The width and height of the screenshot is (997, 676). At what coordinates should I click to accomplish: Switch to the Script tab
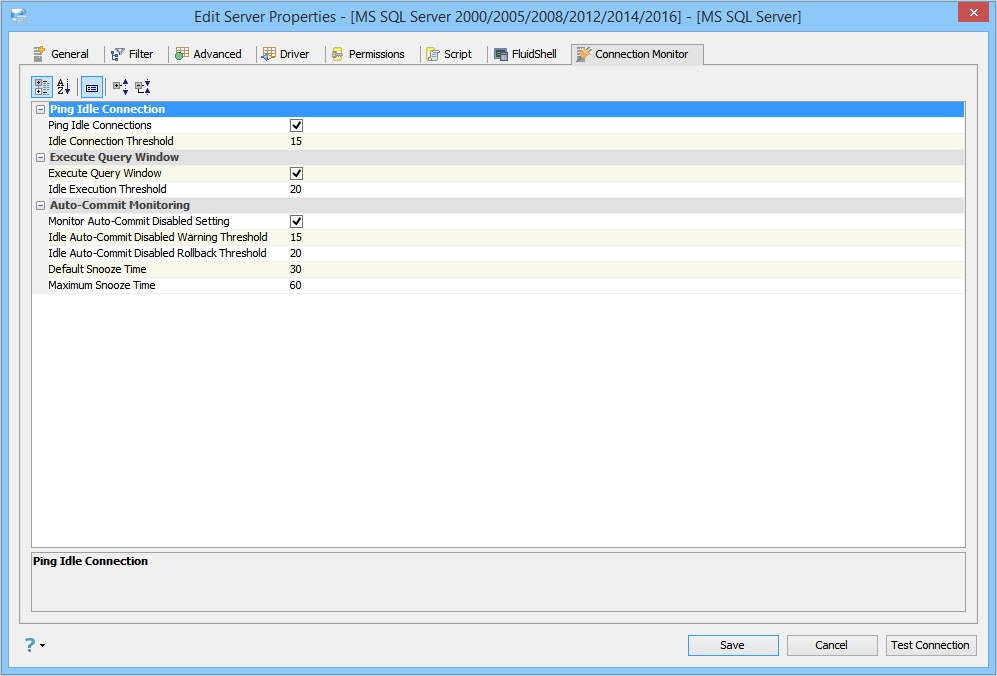[449, 54]
